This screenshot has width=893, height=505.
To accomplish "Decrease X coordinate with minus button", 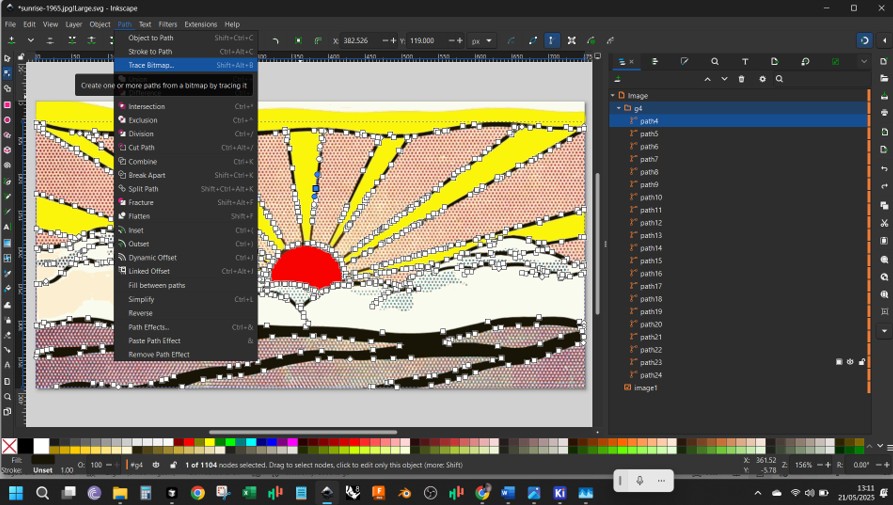I will coord(385,41).
